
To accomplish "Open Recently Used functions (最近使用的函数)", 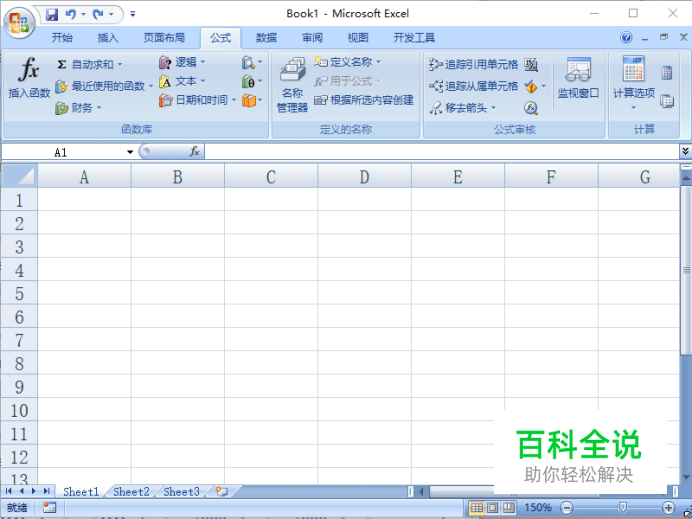I will pos(104,86).
